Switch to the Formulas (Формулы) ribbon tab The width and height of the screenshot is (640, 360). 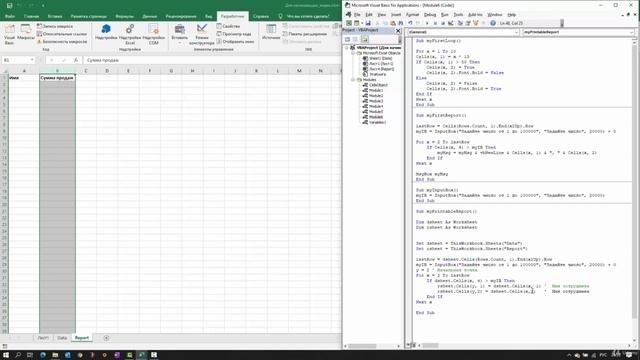(124, 16)
